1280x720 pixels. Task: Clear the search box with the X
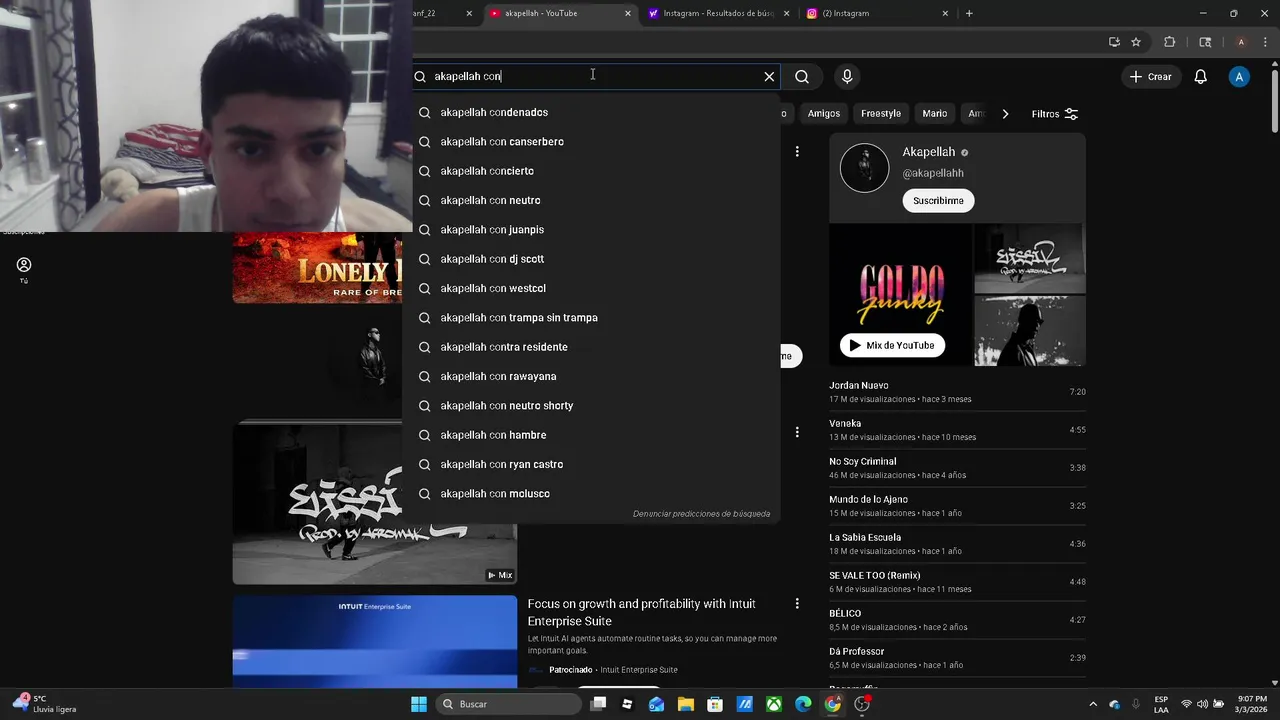click(769, 76)
